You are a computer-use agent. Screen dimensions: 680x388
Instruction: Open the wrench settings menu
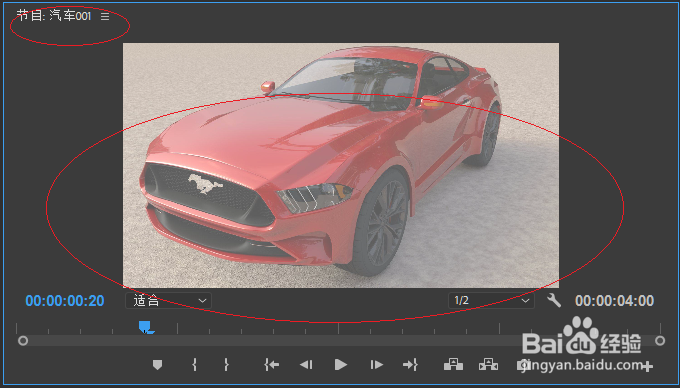click(x=554, y=300)
